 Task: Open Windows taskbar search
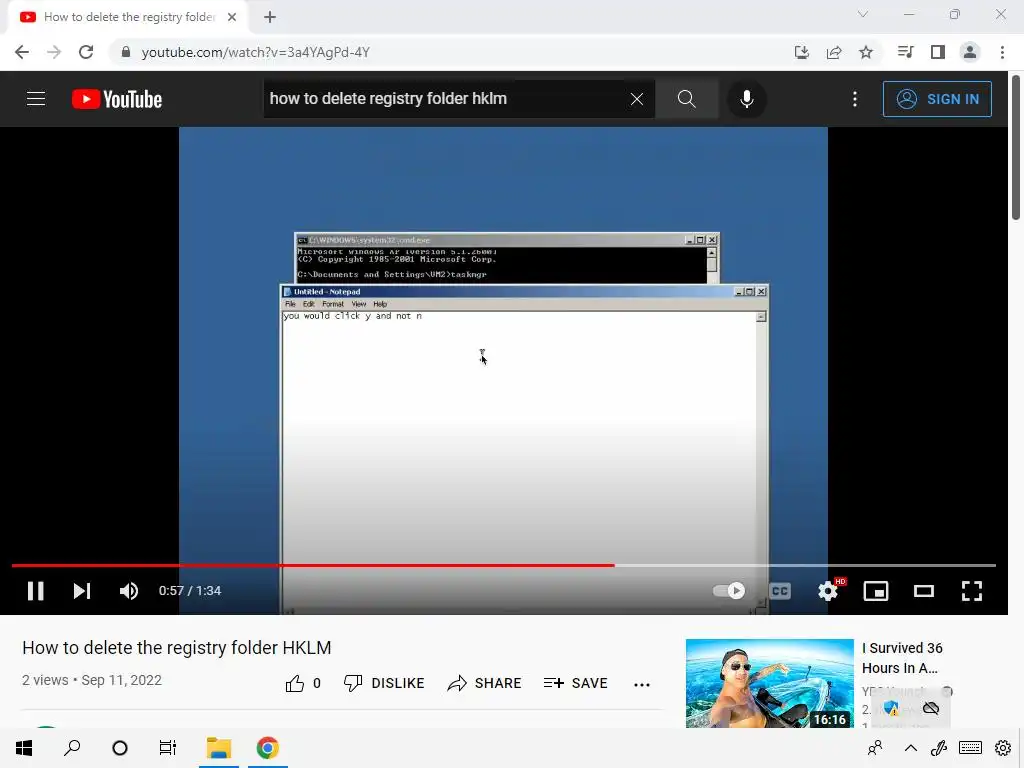click(72, 748)
